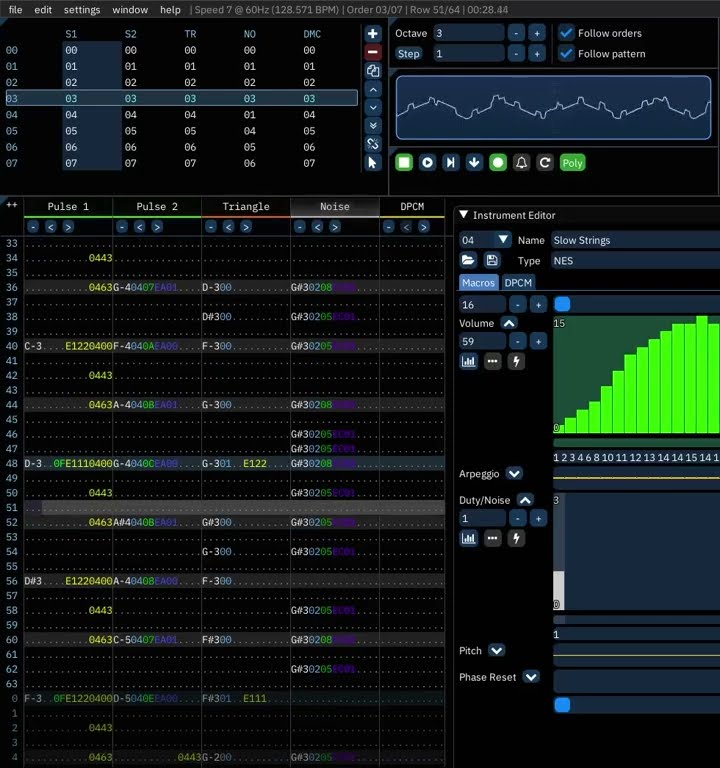
Task: Remove the current order with the red minus icon
Action: point(373,52)
